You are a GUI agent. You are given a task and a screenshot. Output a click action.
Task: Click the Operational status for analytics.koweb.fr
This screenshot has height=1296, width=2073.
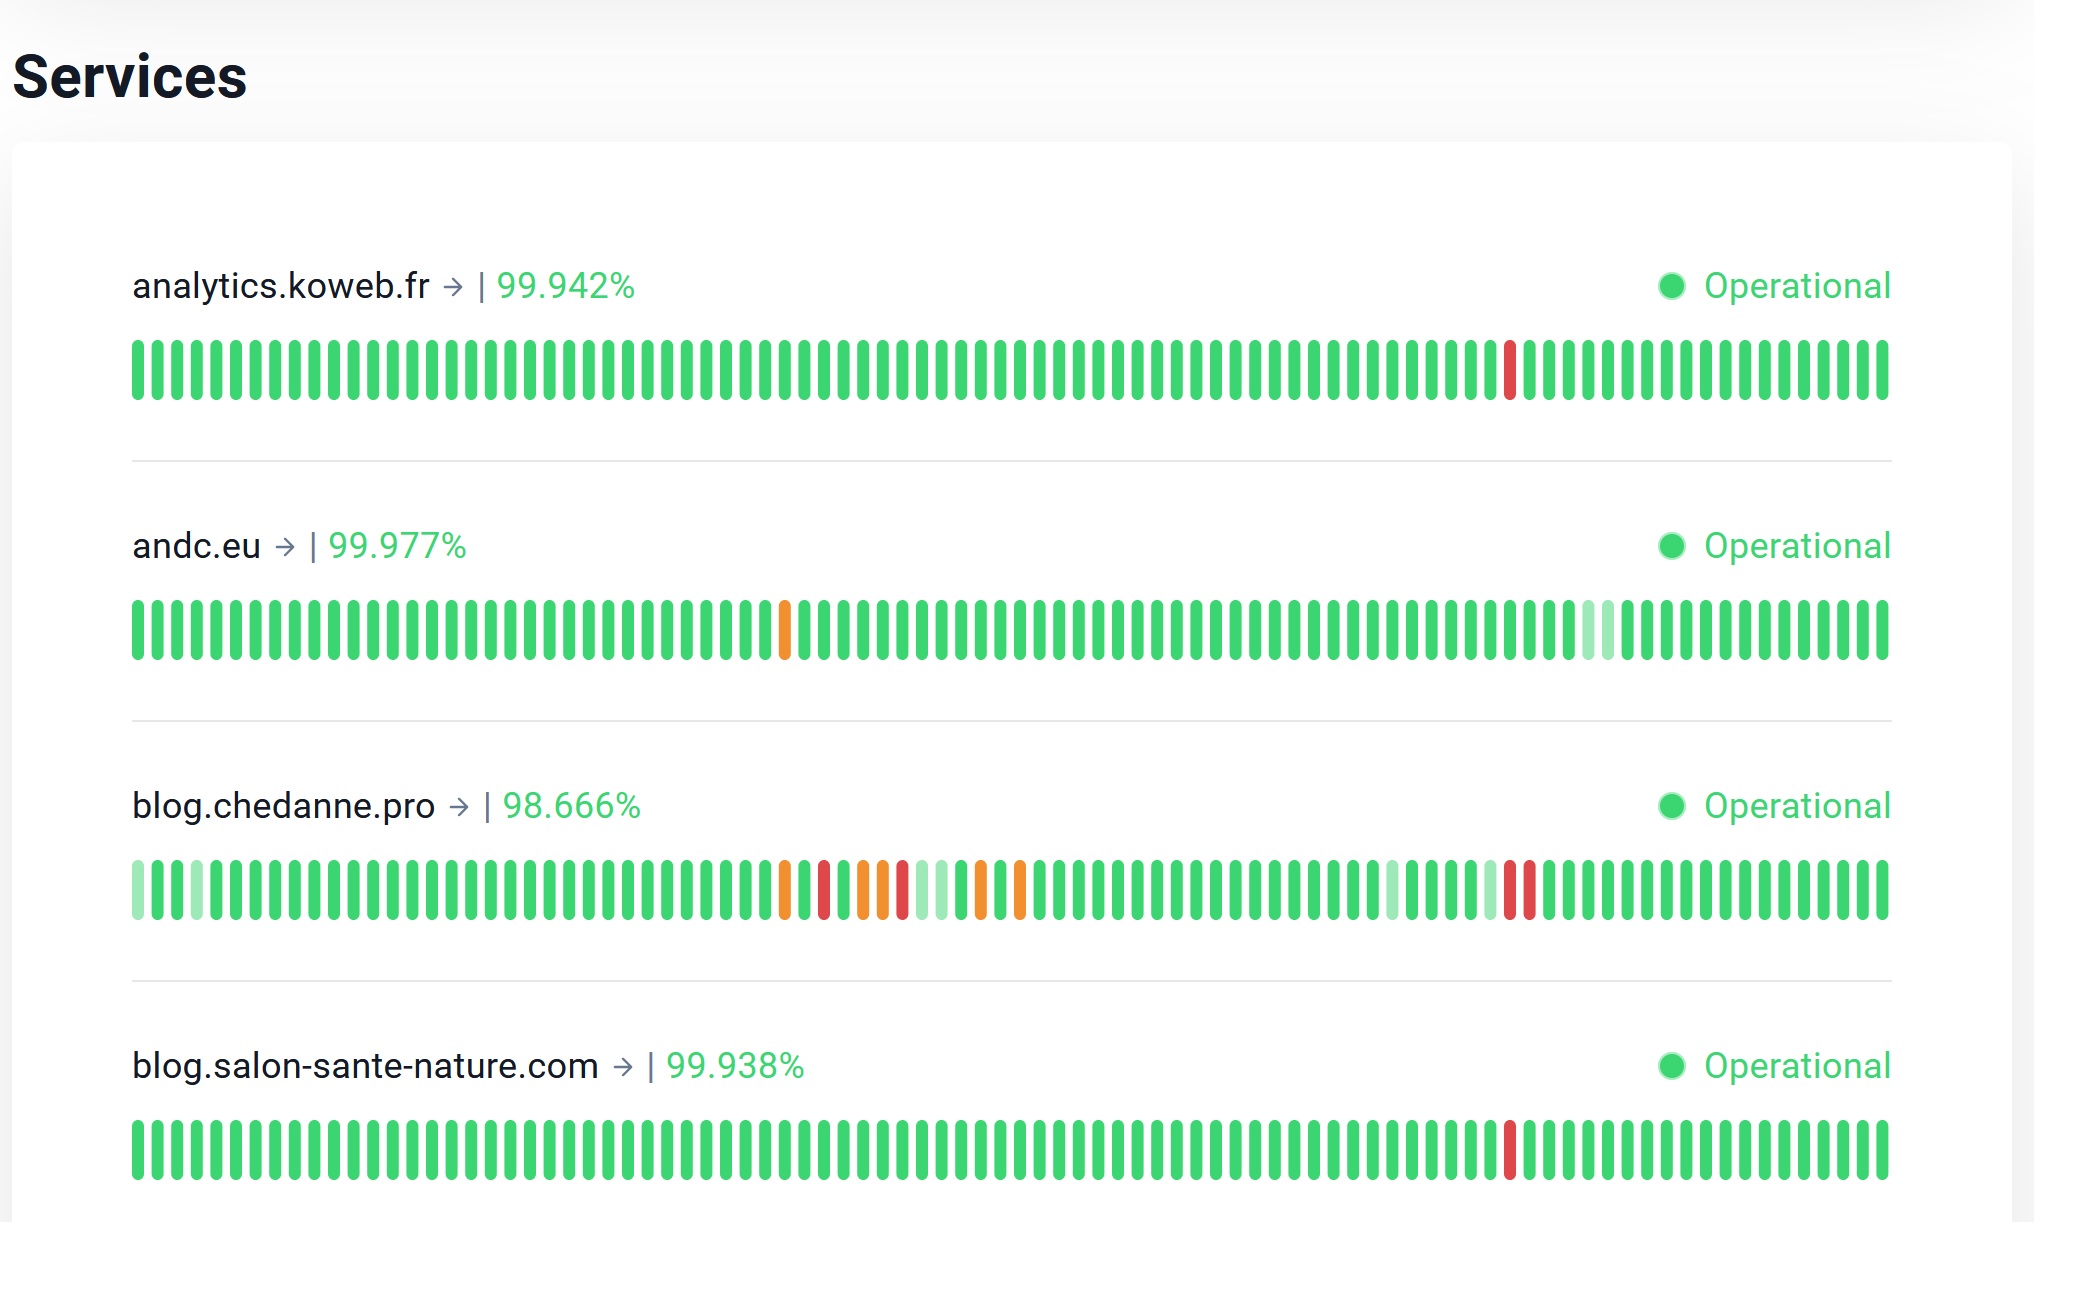coord(1797,286)
